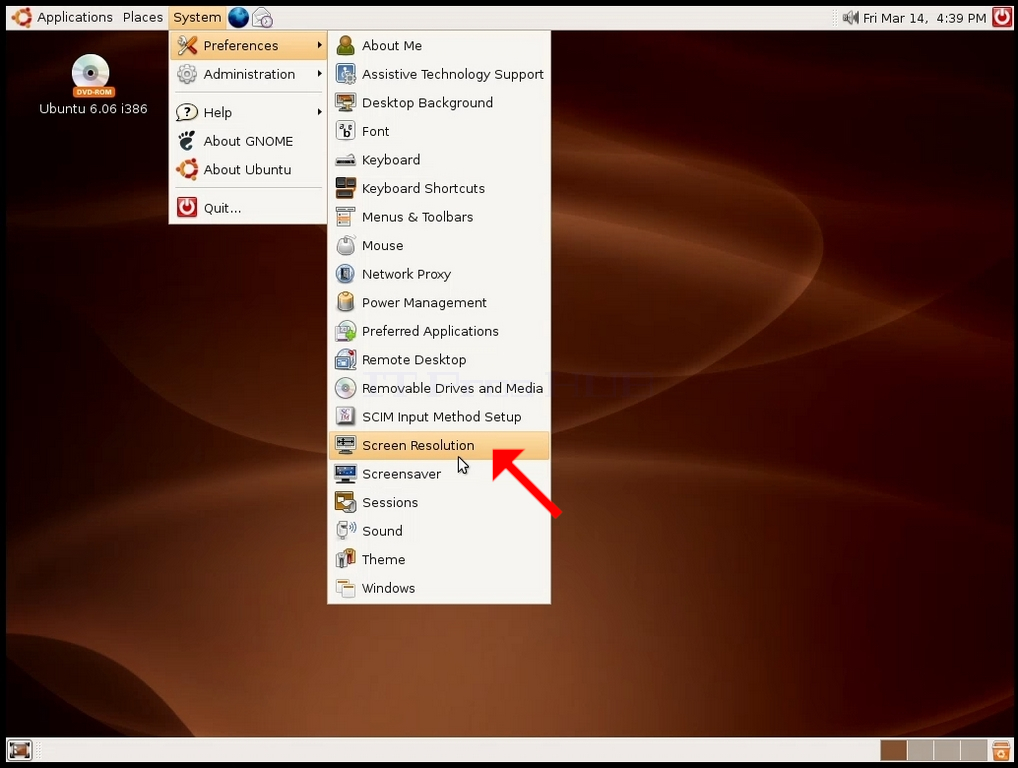Open the SCIM Input Method Setup label
The height and width of the screenshot is (768, 1018).
click(x=441, y=417)
